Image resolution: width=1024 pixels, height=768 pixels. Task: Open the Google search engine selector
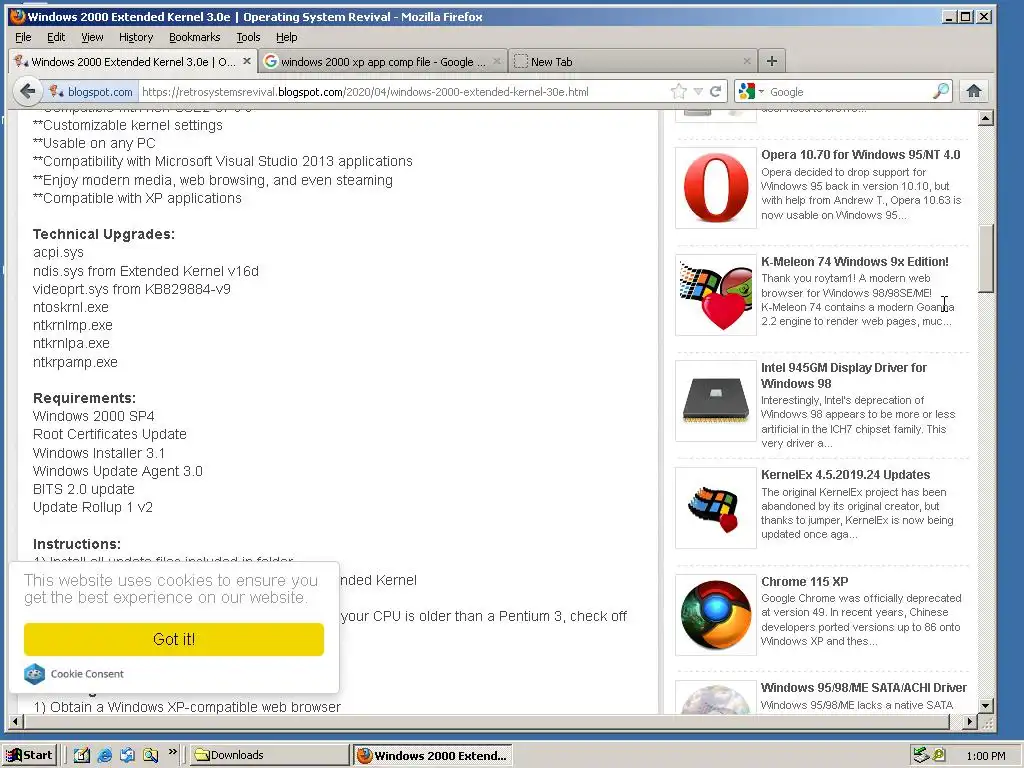click(750, 91)
